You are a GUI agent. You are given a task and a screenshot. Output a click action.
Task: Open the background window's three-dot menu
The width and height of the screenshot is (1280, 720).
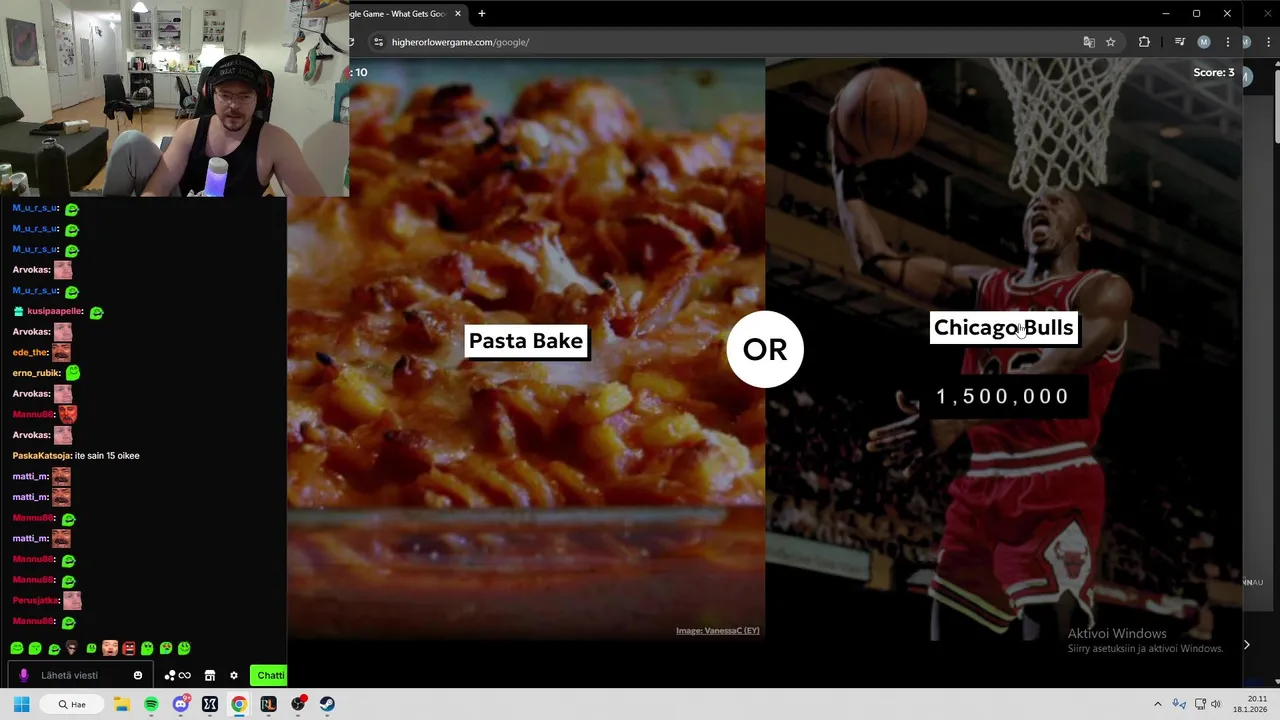click(1268, 42)
